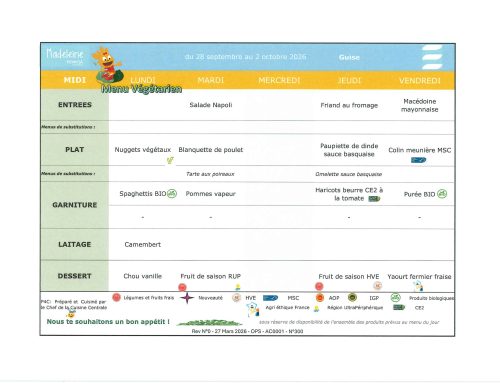
Task: Click Pommes vapeur side dish
Action: tap(211, 194)
